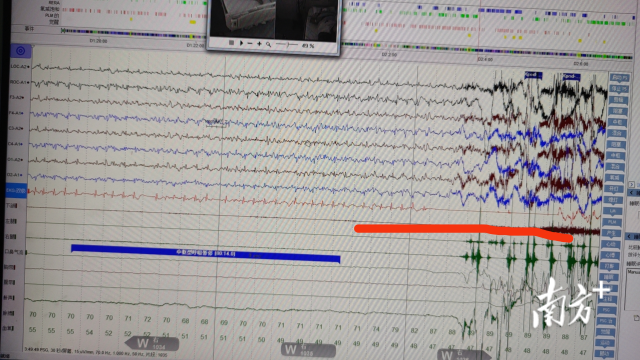Screen dimensions: 640x360
Task: Select the magnifier icon in video window
Action: tap(269, 44)
